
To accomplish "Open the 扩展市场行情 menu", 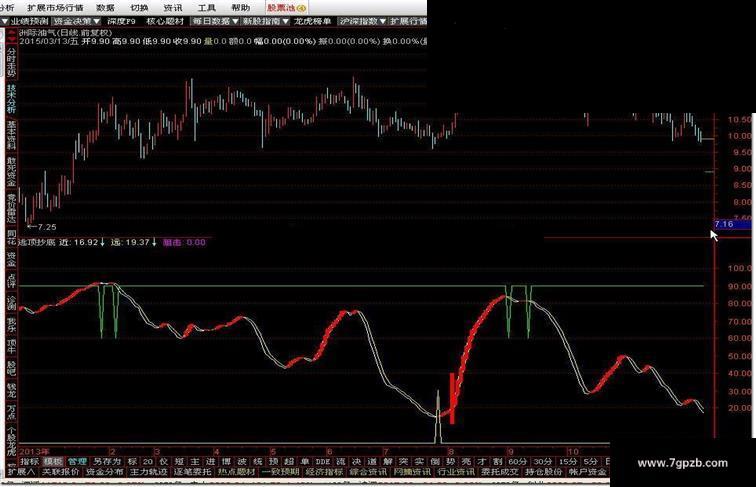I will click(x=55, y=8).
